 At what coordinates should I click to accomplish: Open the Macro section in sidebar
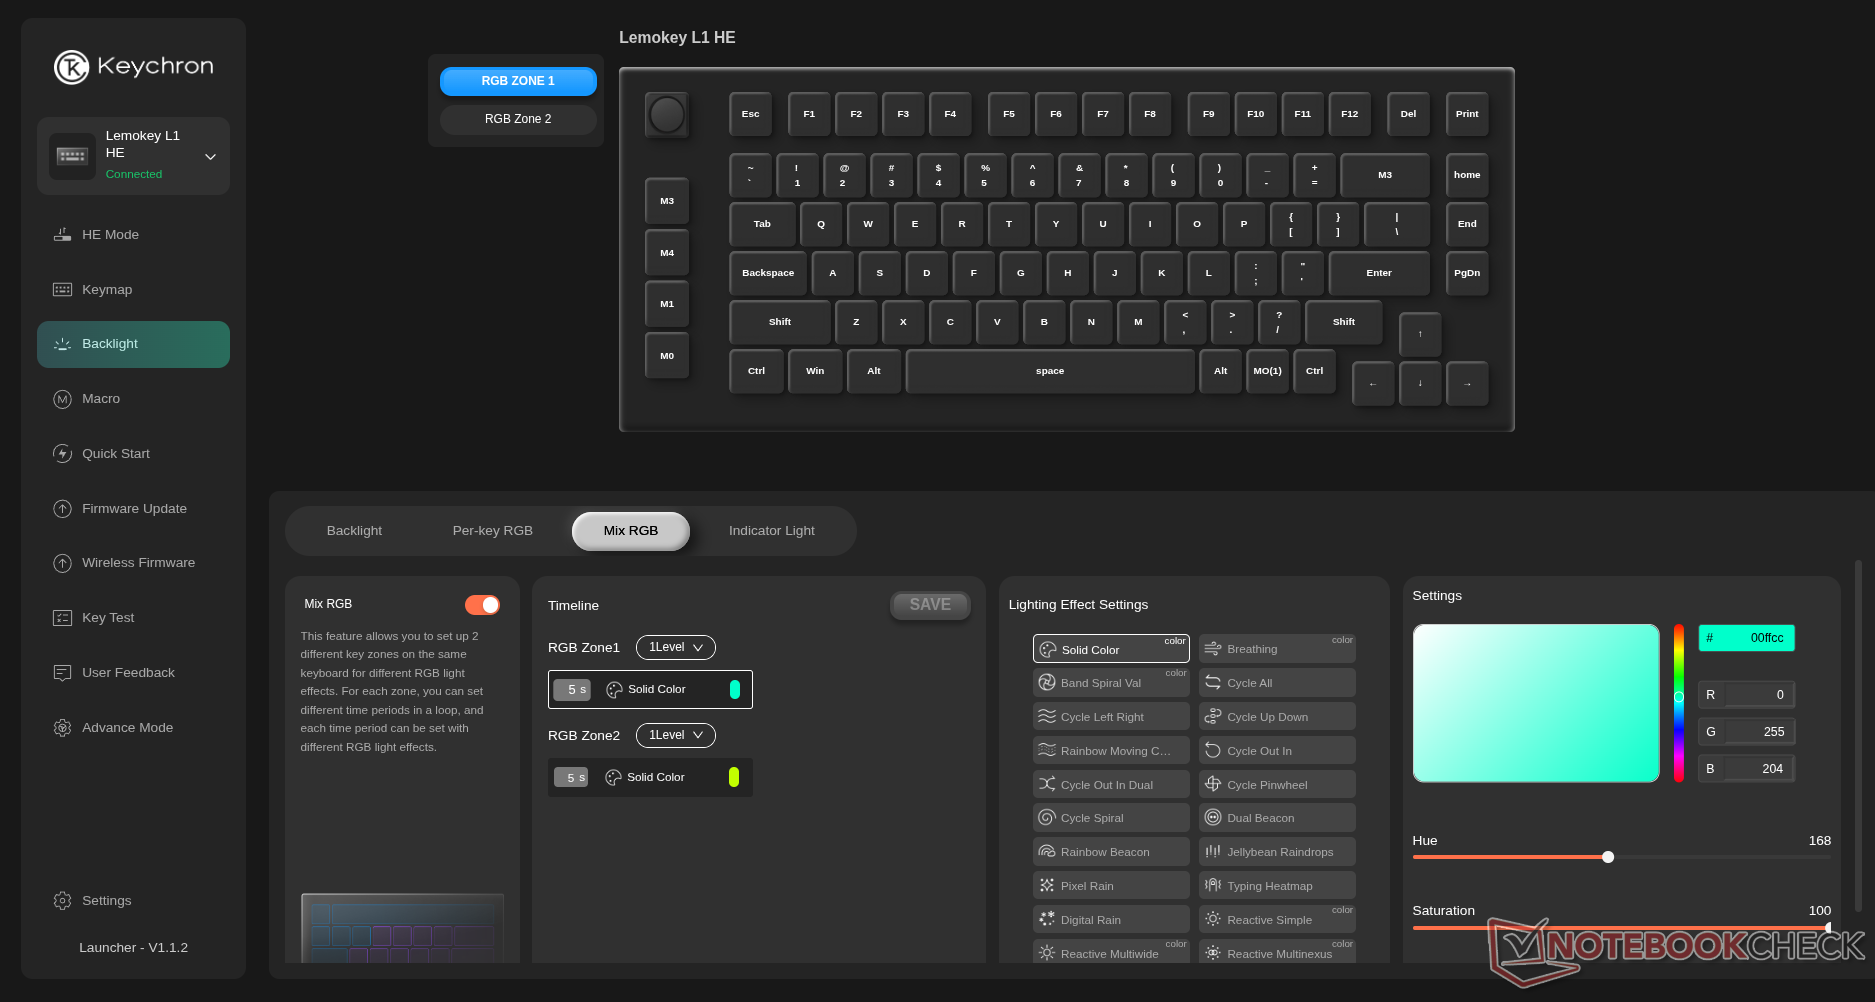(x=101, y=399)
